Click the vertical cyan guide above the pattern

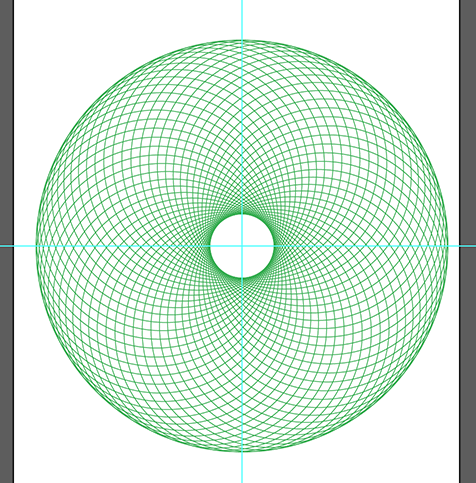tap(242, 19)
